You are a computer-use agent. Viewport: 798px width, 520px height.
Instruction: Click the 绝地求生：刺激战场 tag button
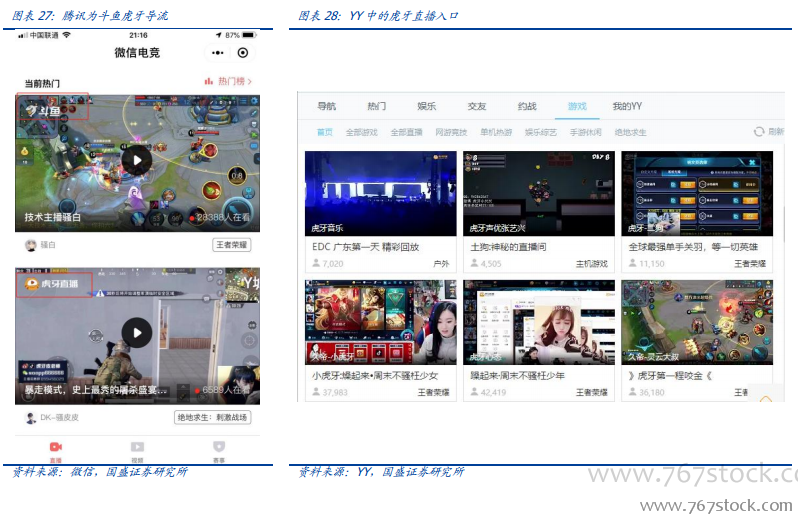[212, 417]
